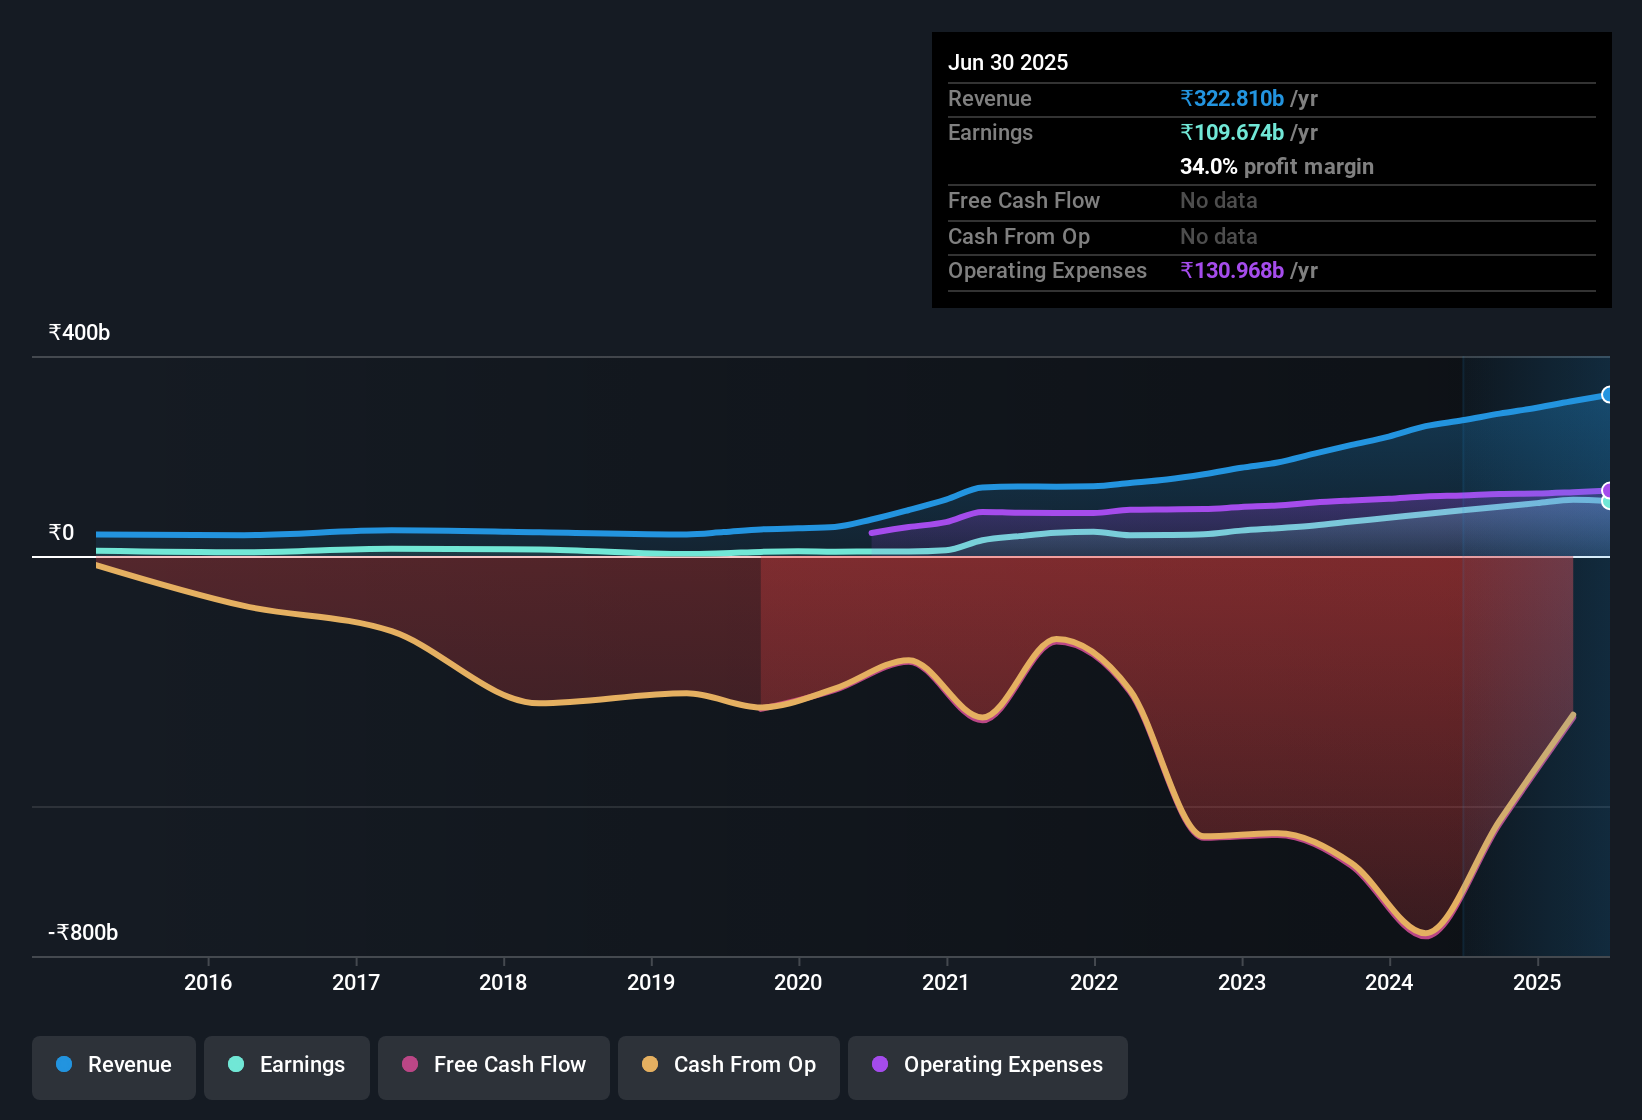
Task: Click the Earnings endpoint marker on chart
Action: coord(1608,502)
